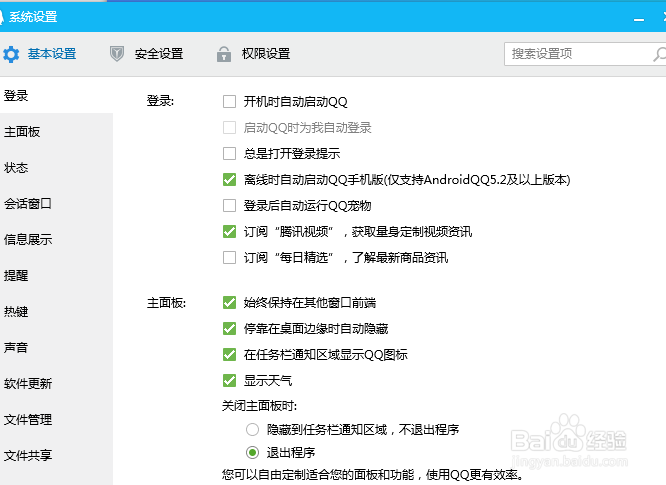This screenshot has width=666, height=485.
Task: Uncheck 始终保持在其他窗口前端
Action: click(x=229, y=302)
